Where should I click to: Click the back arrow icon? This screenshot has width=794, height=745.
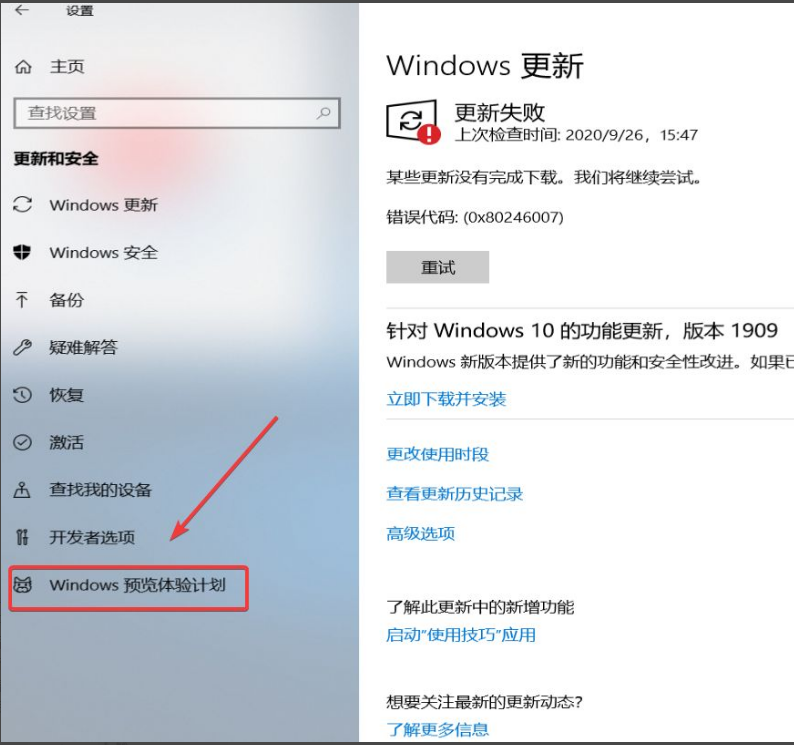pyautogui.click(x=22, y=10)
